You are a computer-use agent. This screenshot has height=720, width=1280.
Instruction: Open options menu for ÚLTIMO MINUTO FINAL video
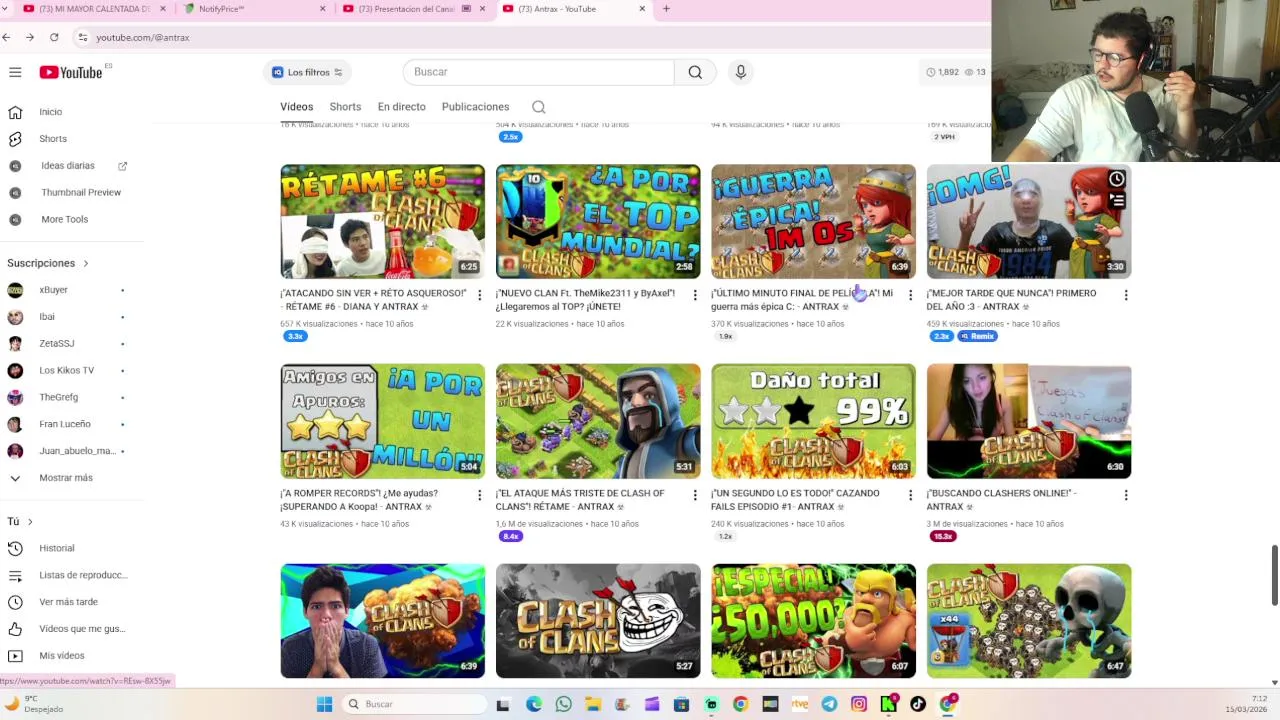910,295
